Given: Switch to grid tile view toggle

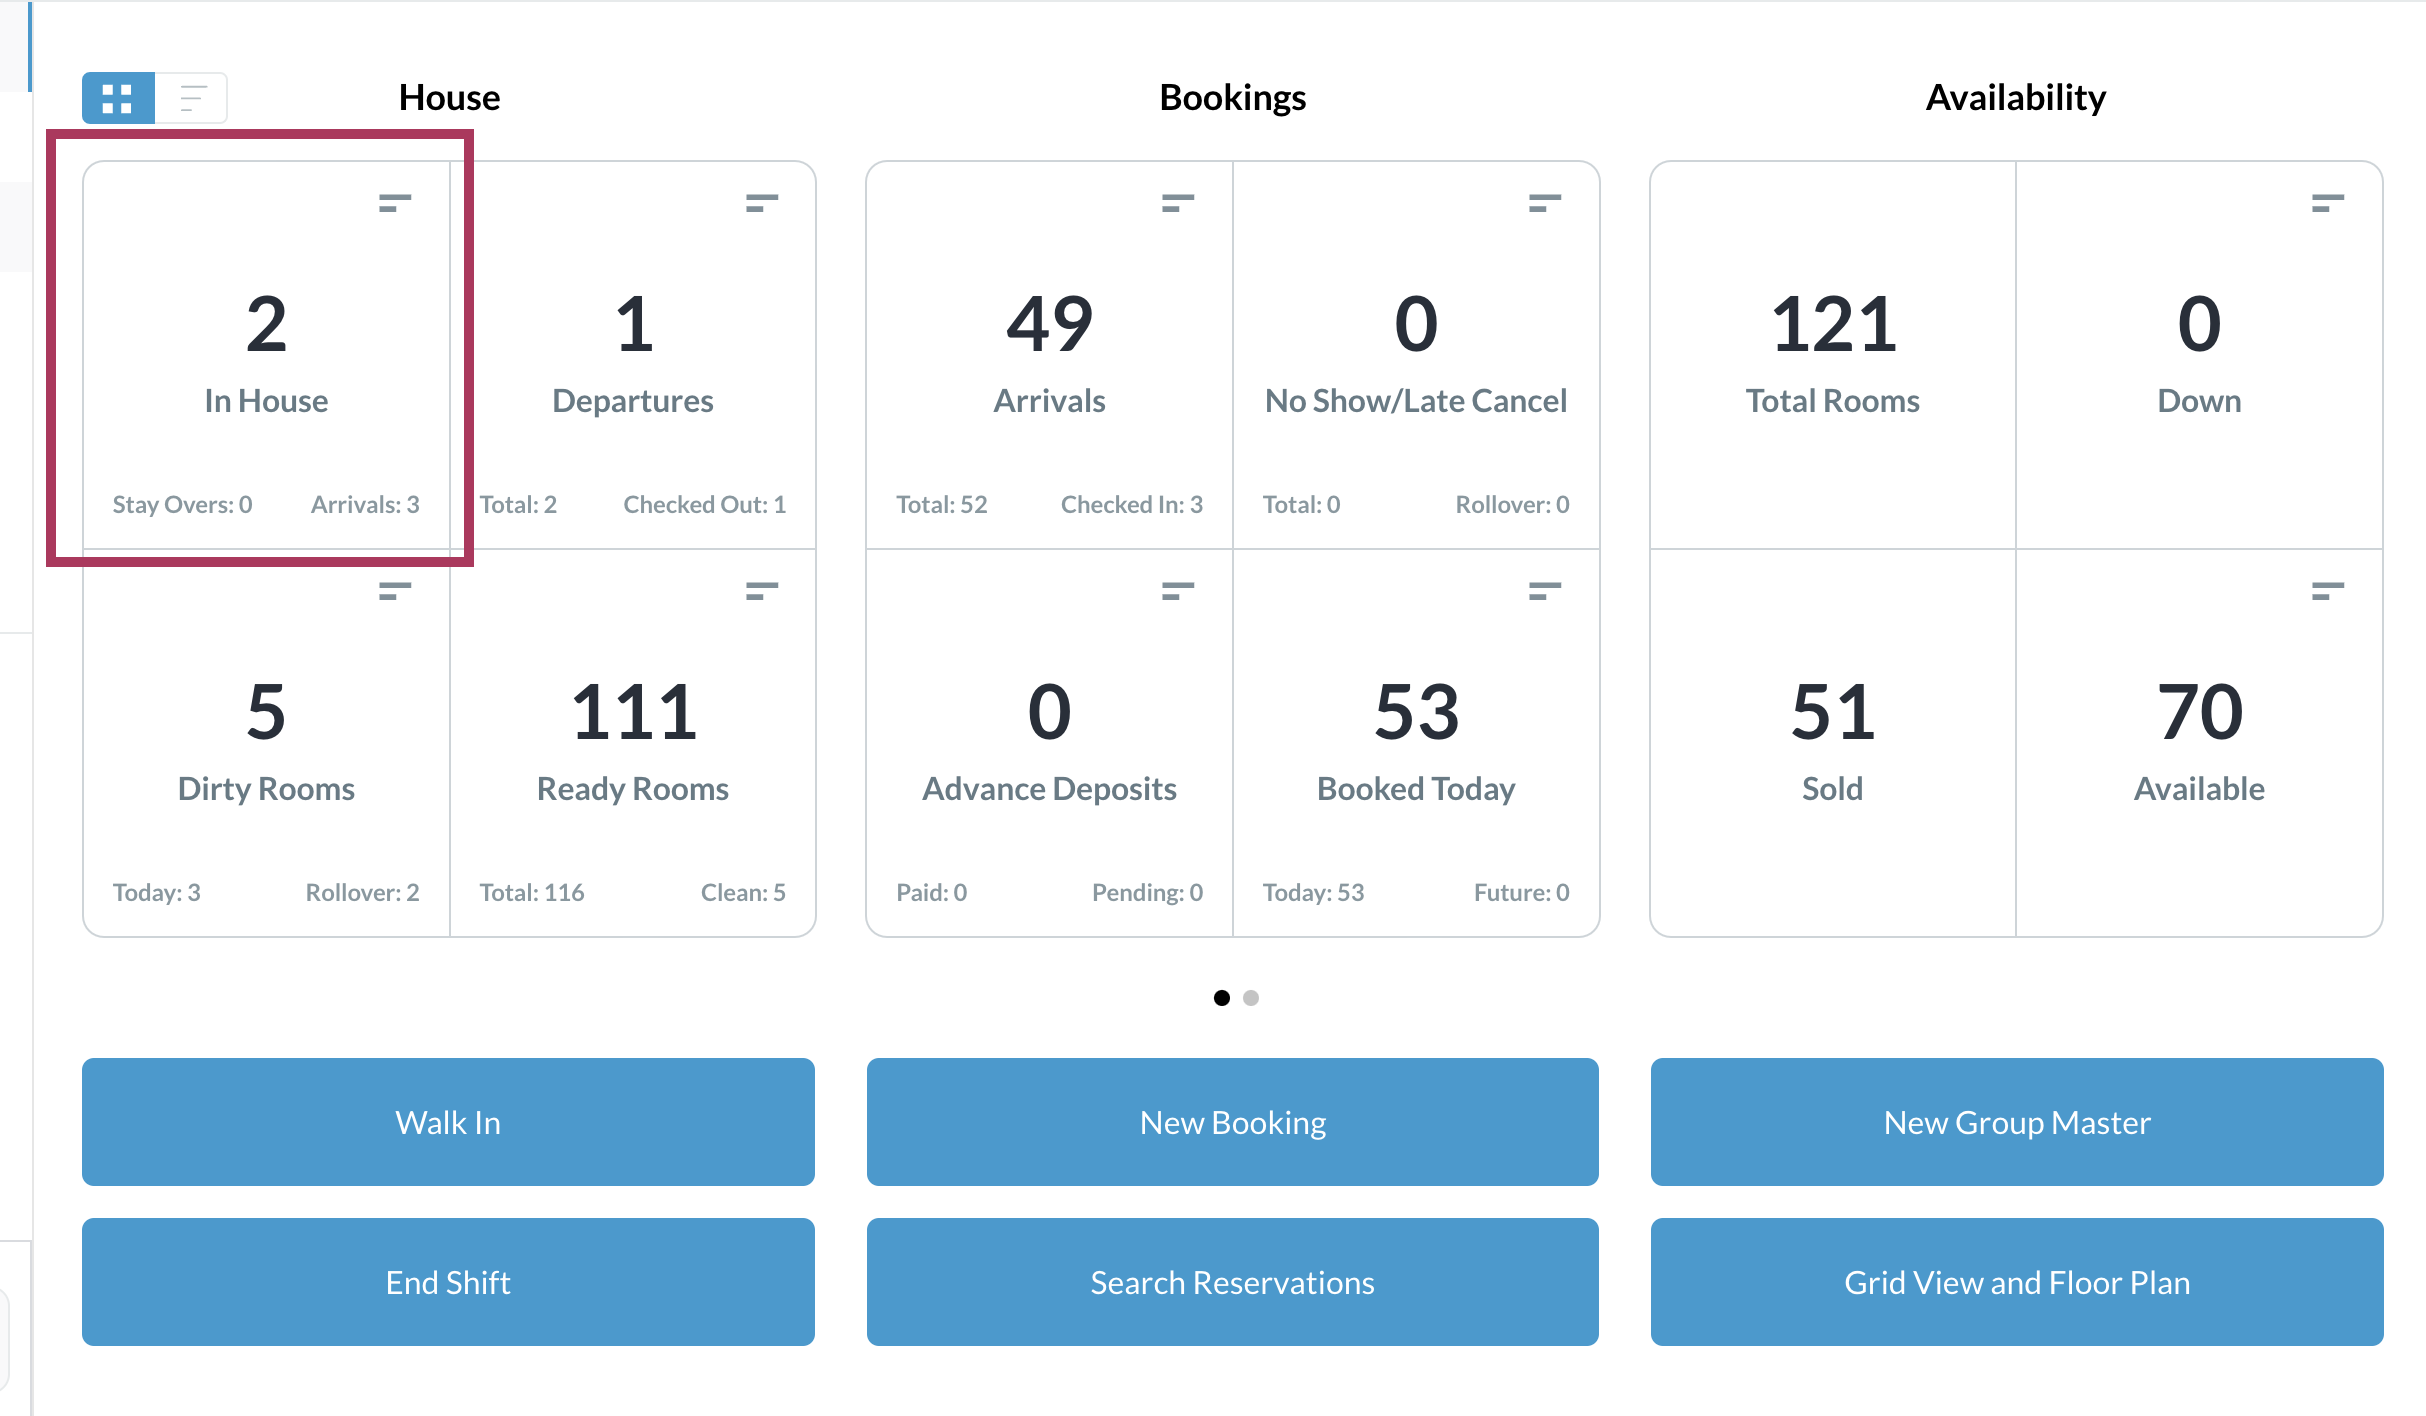Looking at the screenshot, I should (118, 98).
